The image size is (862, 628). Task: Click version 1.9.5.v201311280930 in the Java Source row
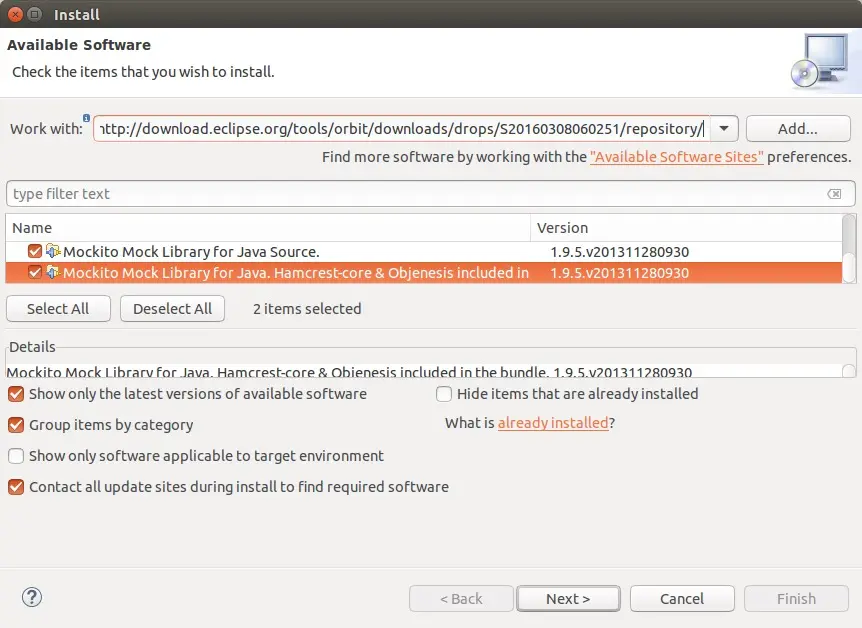point(620,252)
